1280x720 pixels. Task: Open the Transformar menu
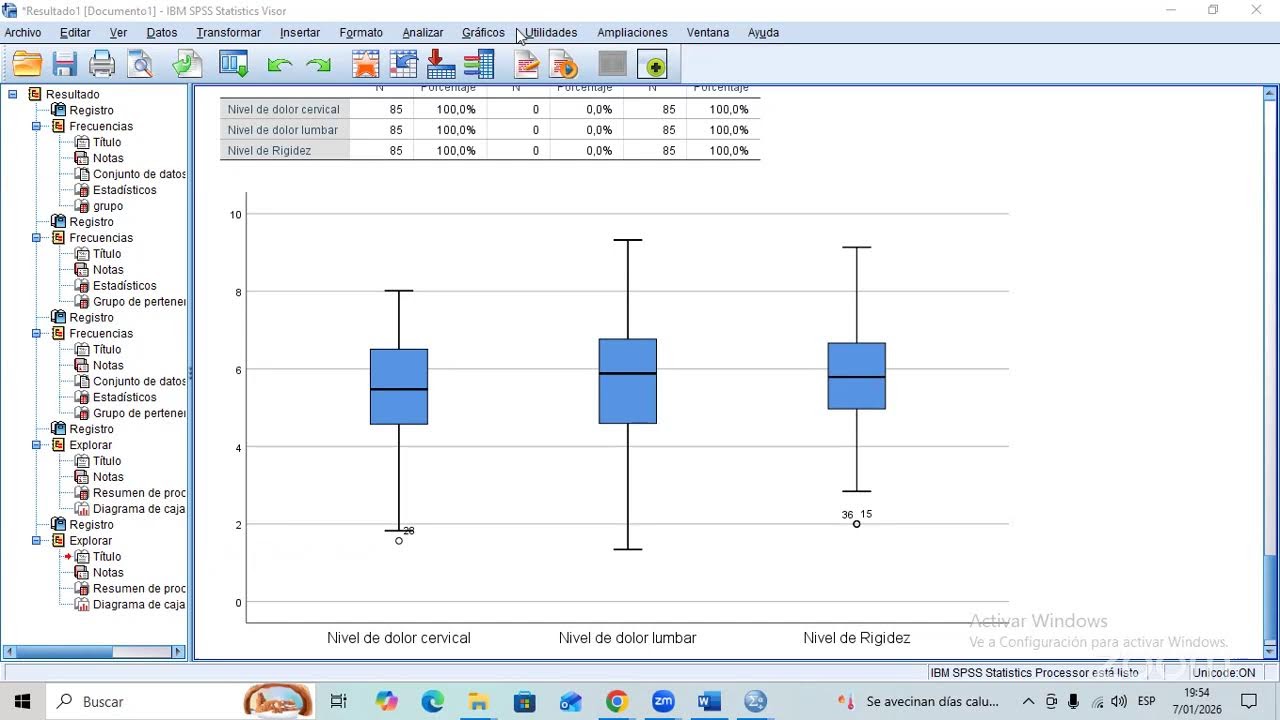pos(228,33)
